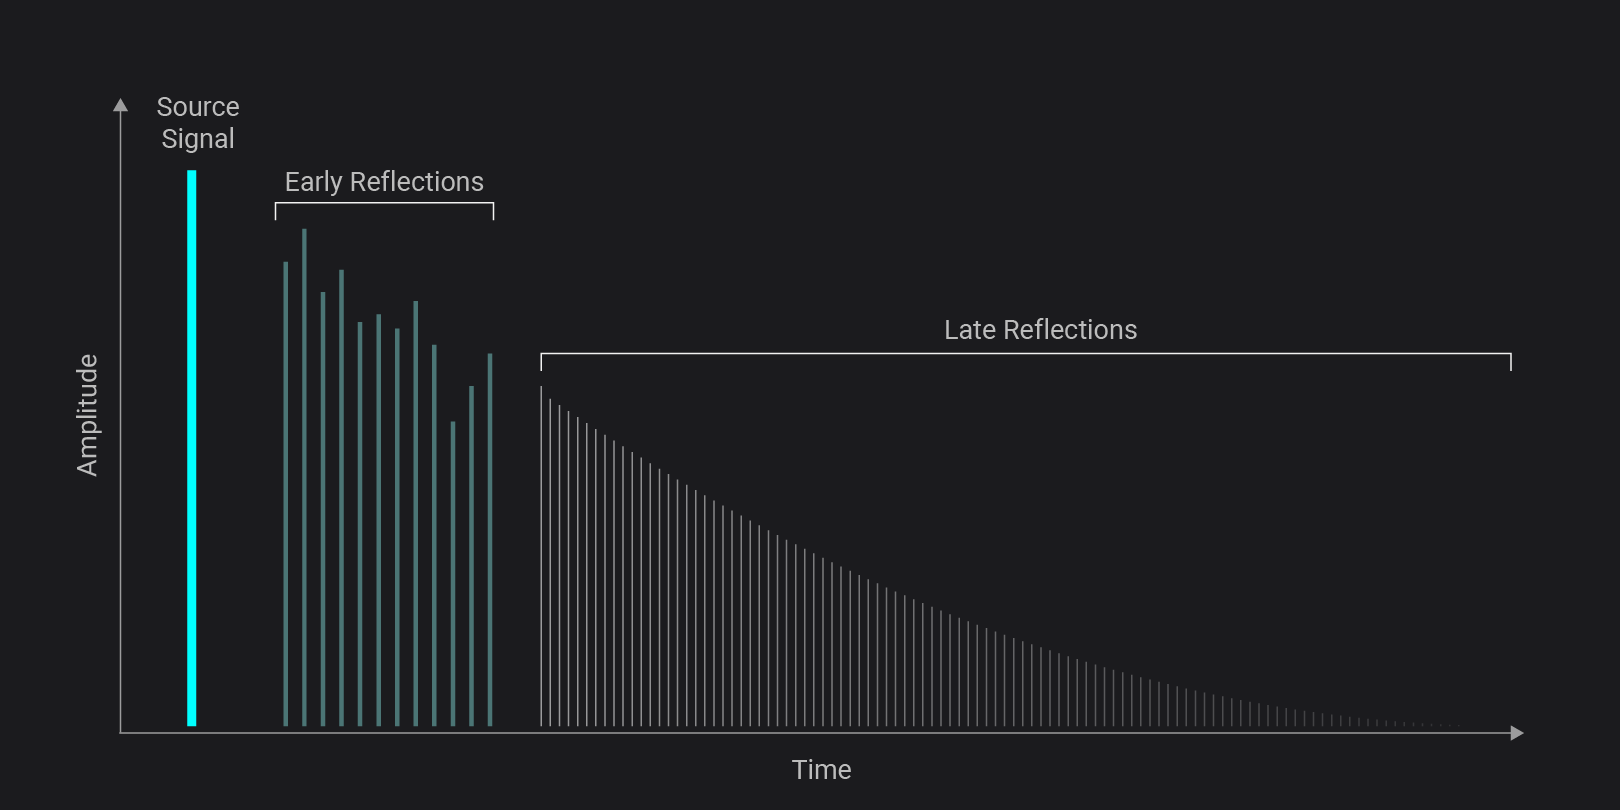Select the shortest early reflection bar

453,573
